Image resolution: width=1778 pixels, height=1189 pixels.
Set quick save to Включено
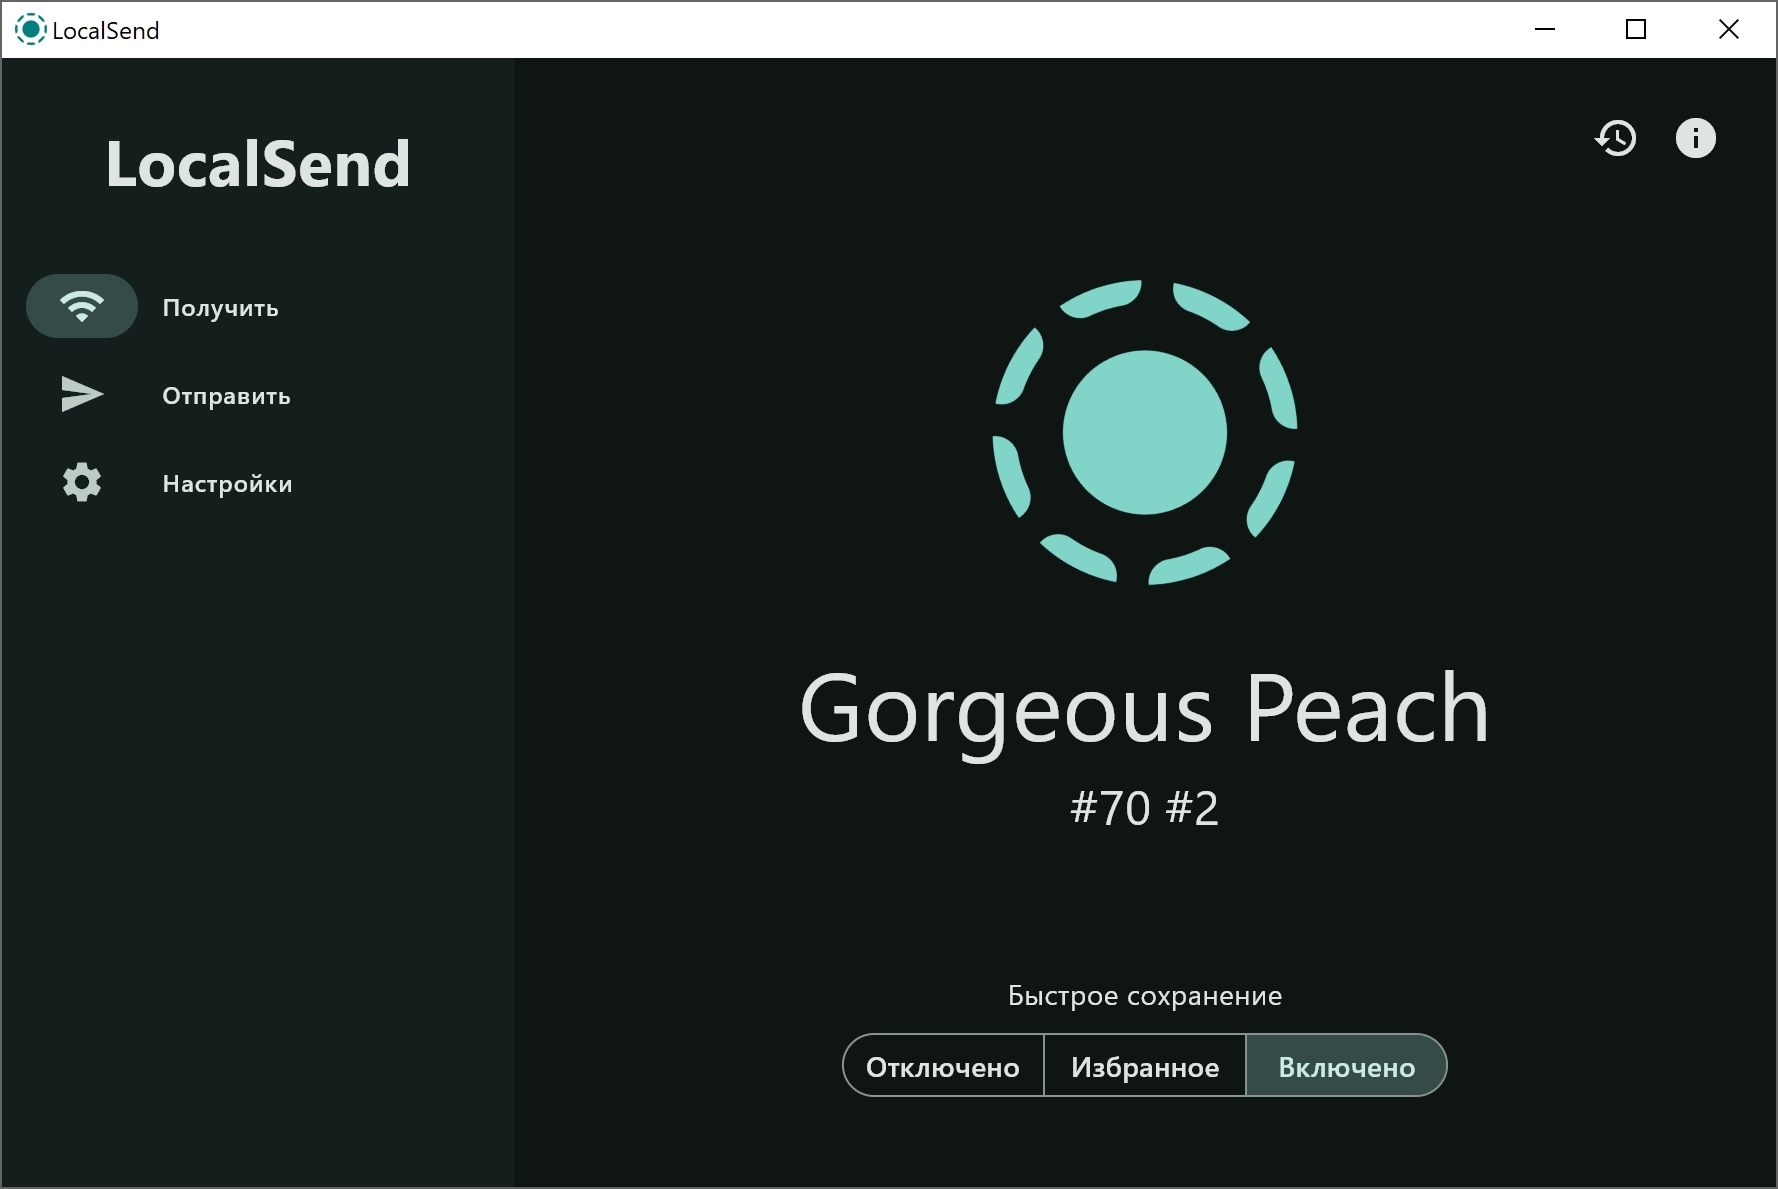[x=1347, y=1066]
